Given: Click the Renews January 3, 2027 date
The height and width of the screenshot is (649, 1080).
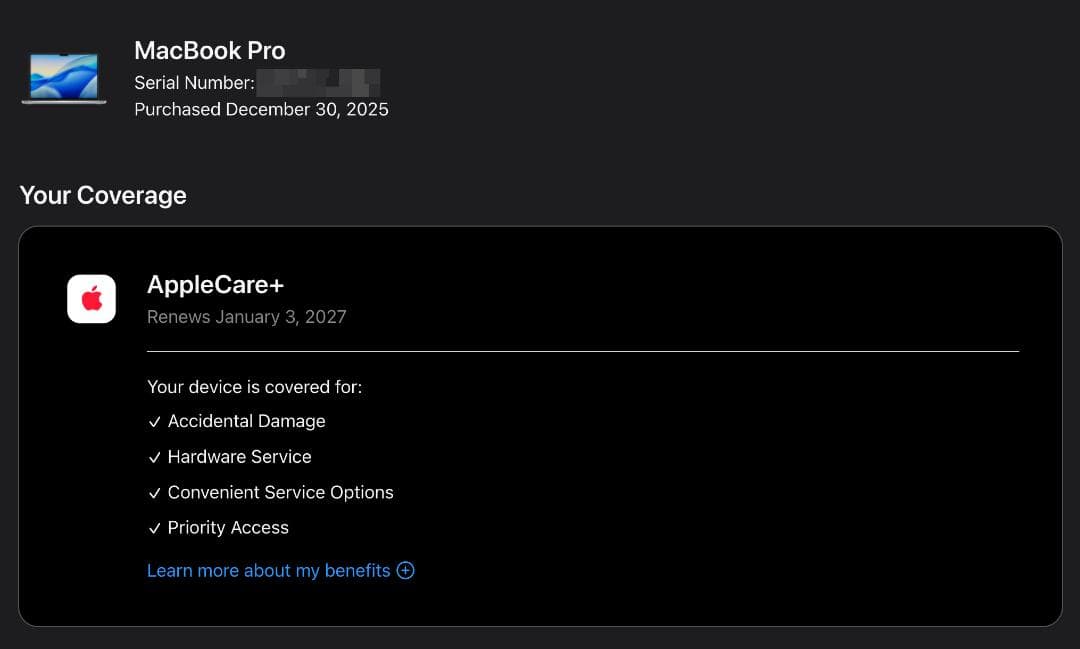Looking at the screenshot, I should coord(247,317).
